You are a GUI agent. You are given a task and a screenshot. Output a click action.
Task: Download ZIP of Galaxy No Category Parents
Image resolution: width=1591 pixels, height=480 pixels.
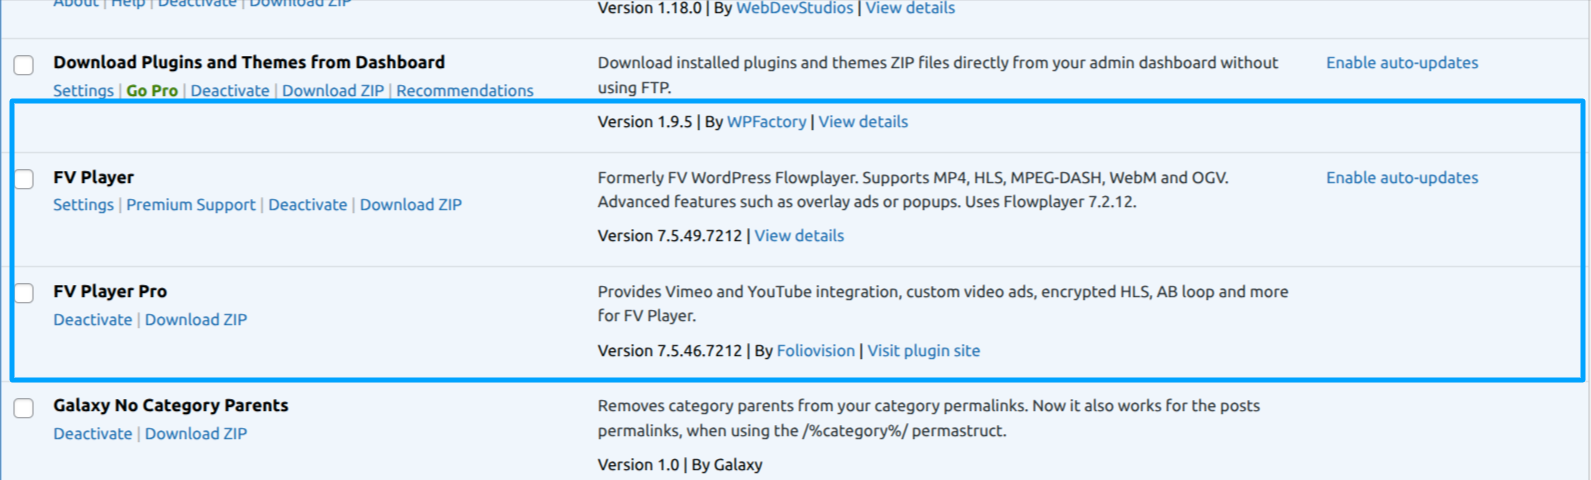coord(195,434)
